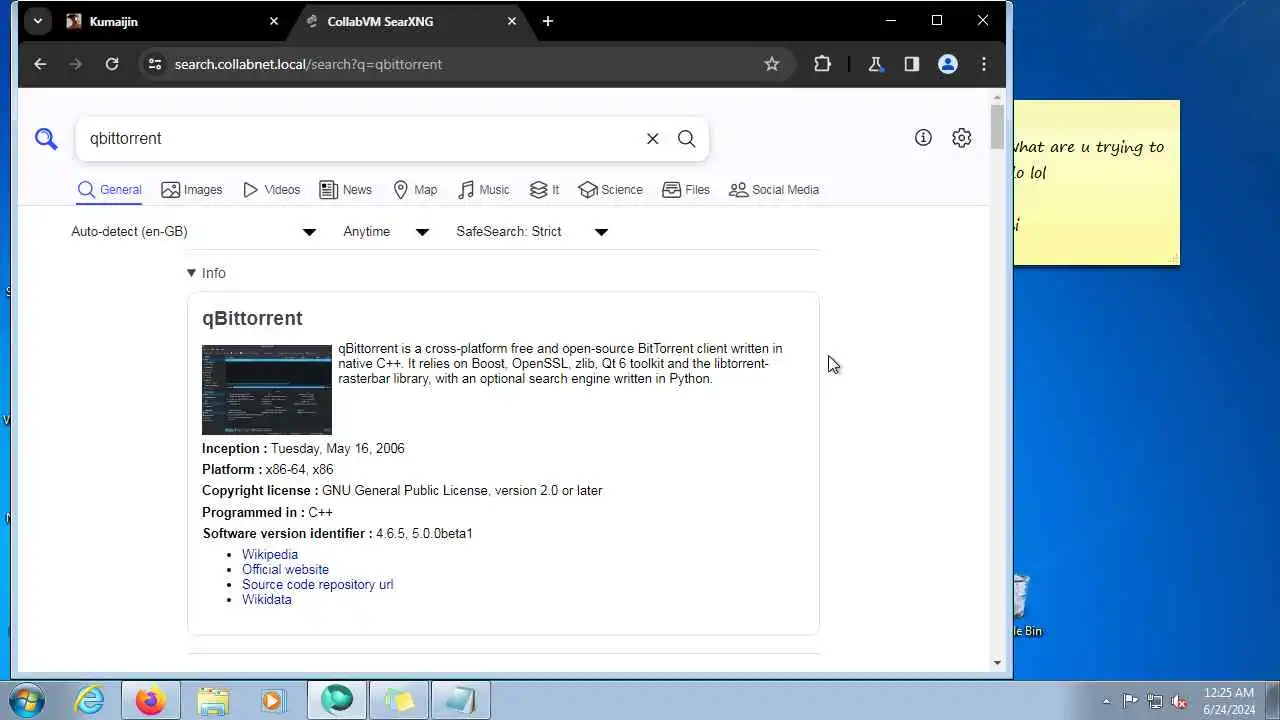Image resolution: width=1280 pixels, height=720 pixels.
Task: Open the Wikidata link
Action: [x=267, y=599]
